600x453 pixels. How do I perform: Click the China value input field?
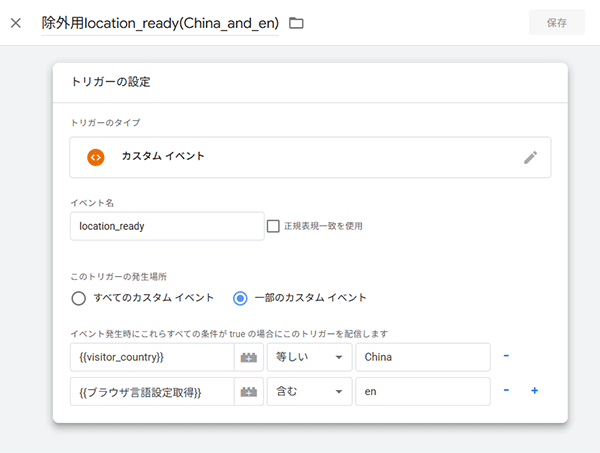tap(422, 357)
